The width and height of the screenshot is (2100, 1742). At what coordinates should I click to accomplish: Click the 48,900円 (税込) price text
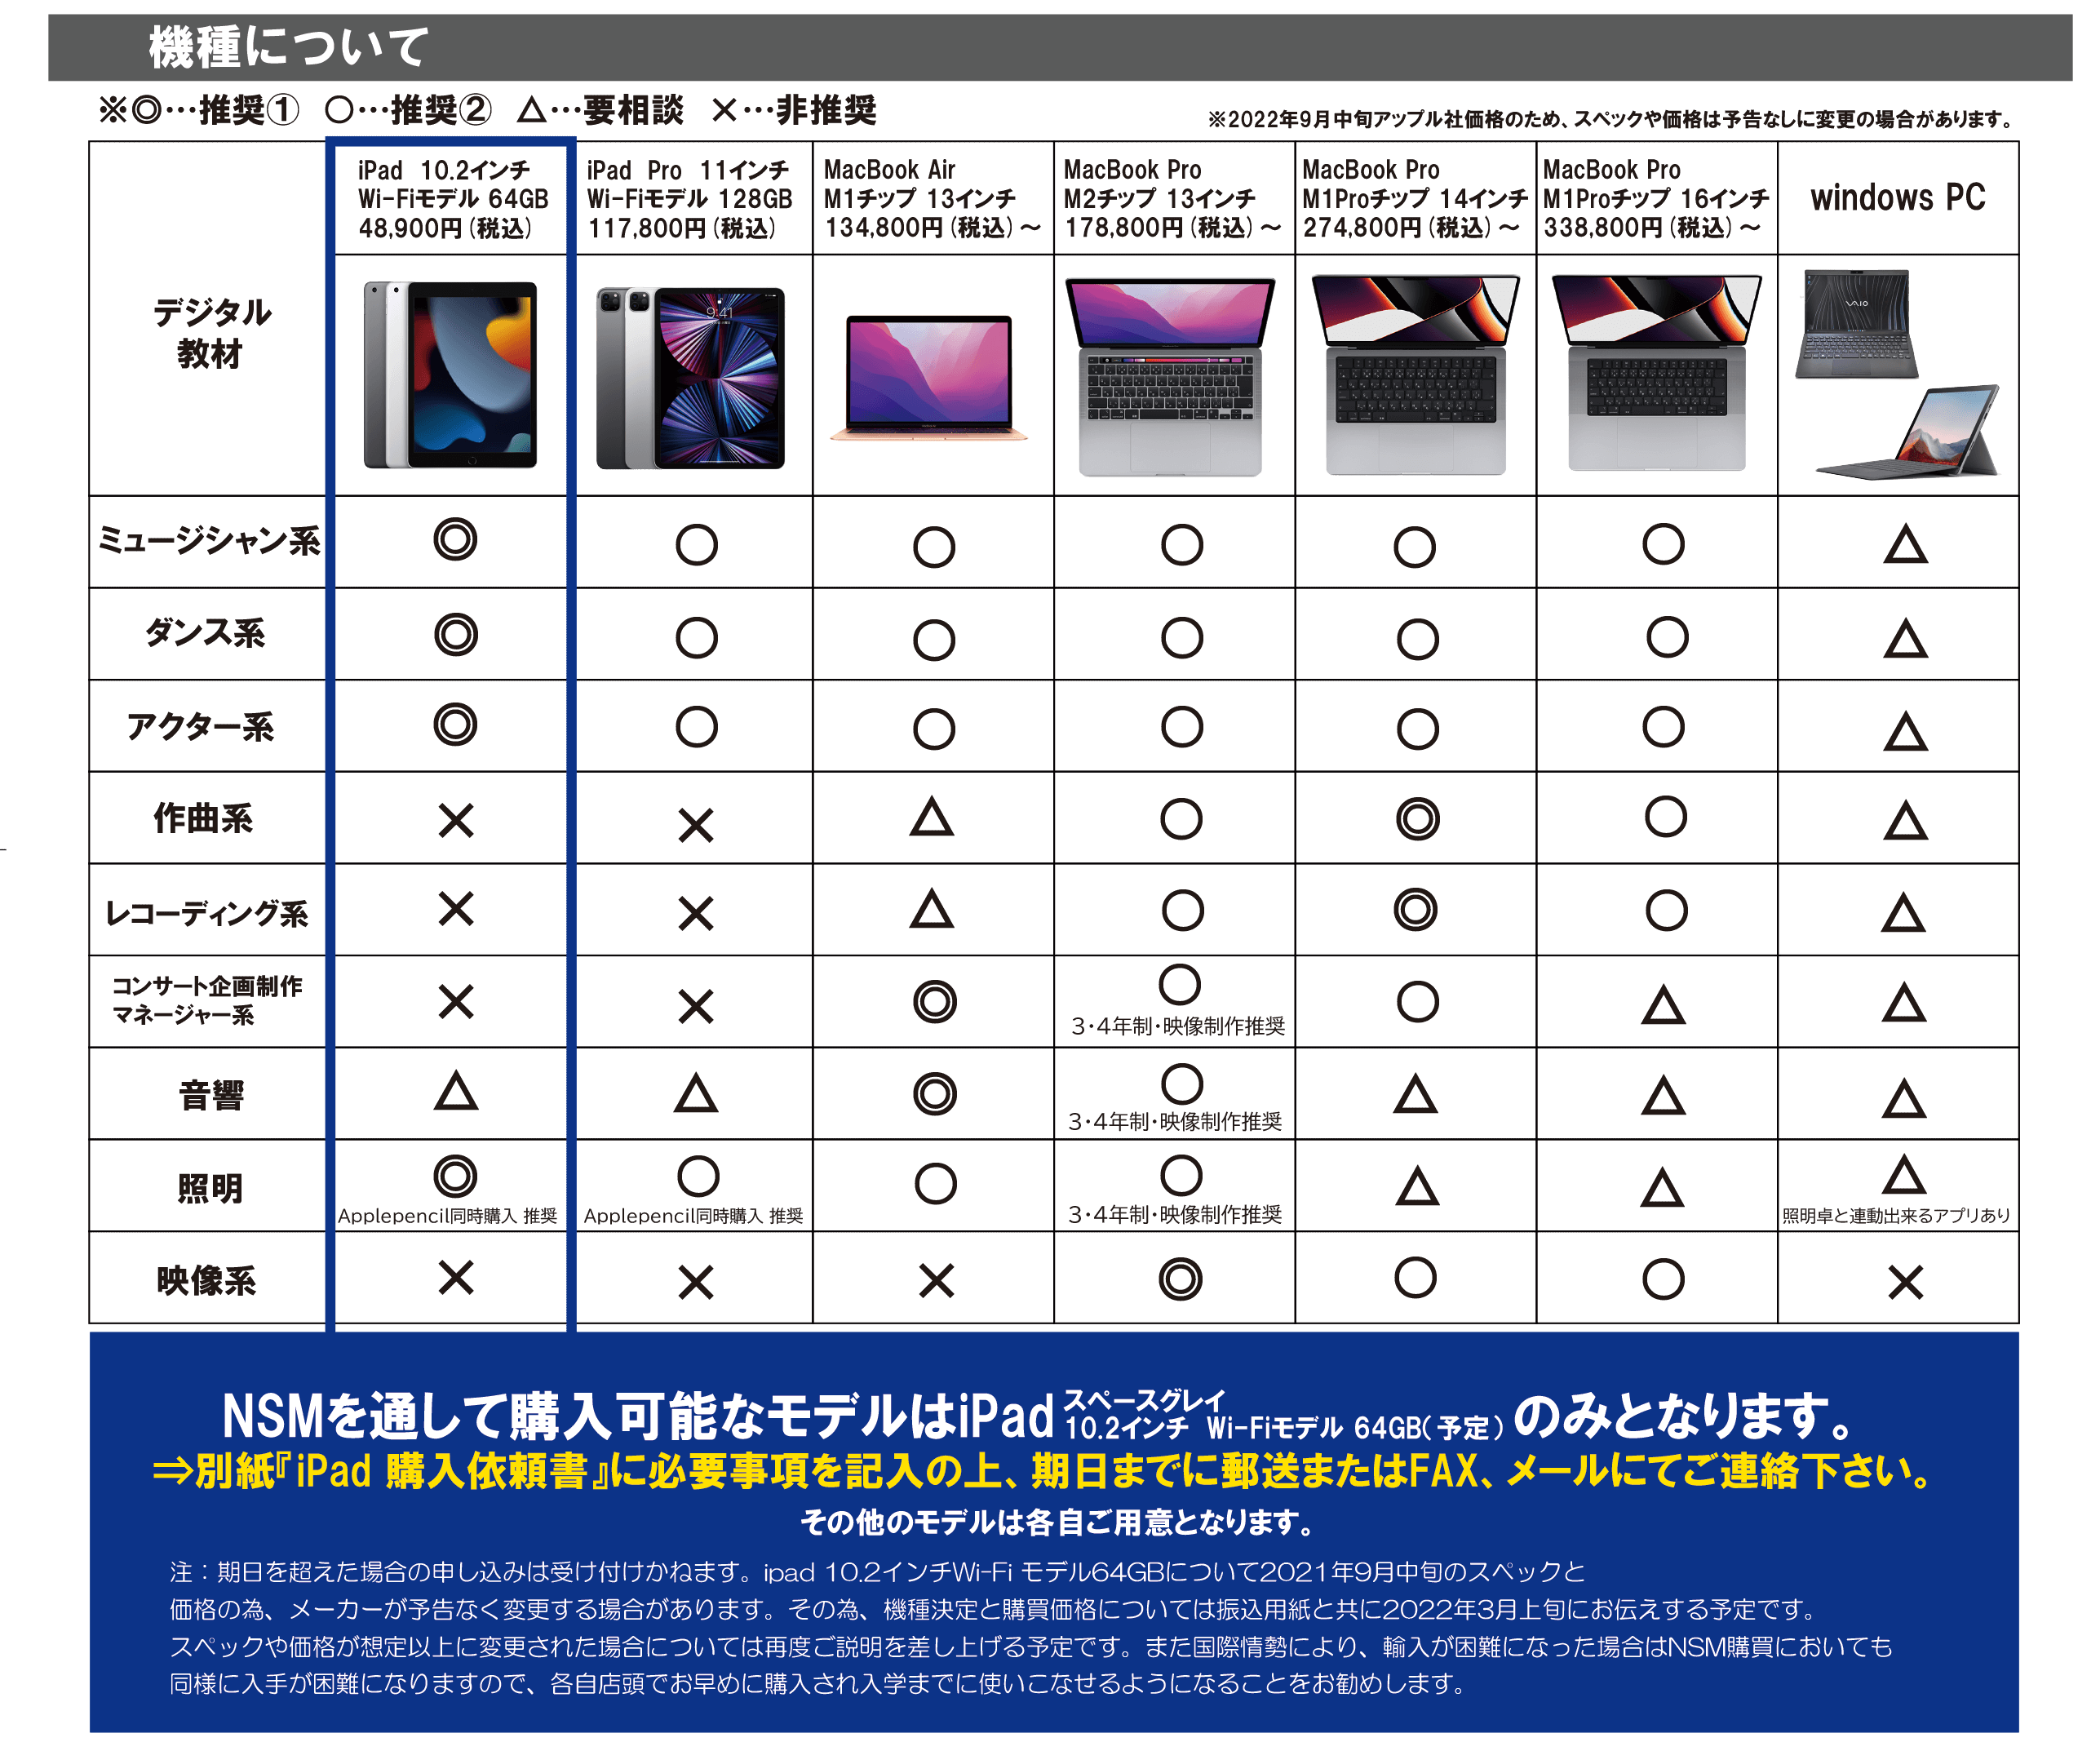pyautogui.click(x=446, y=229)
